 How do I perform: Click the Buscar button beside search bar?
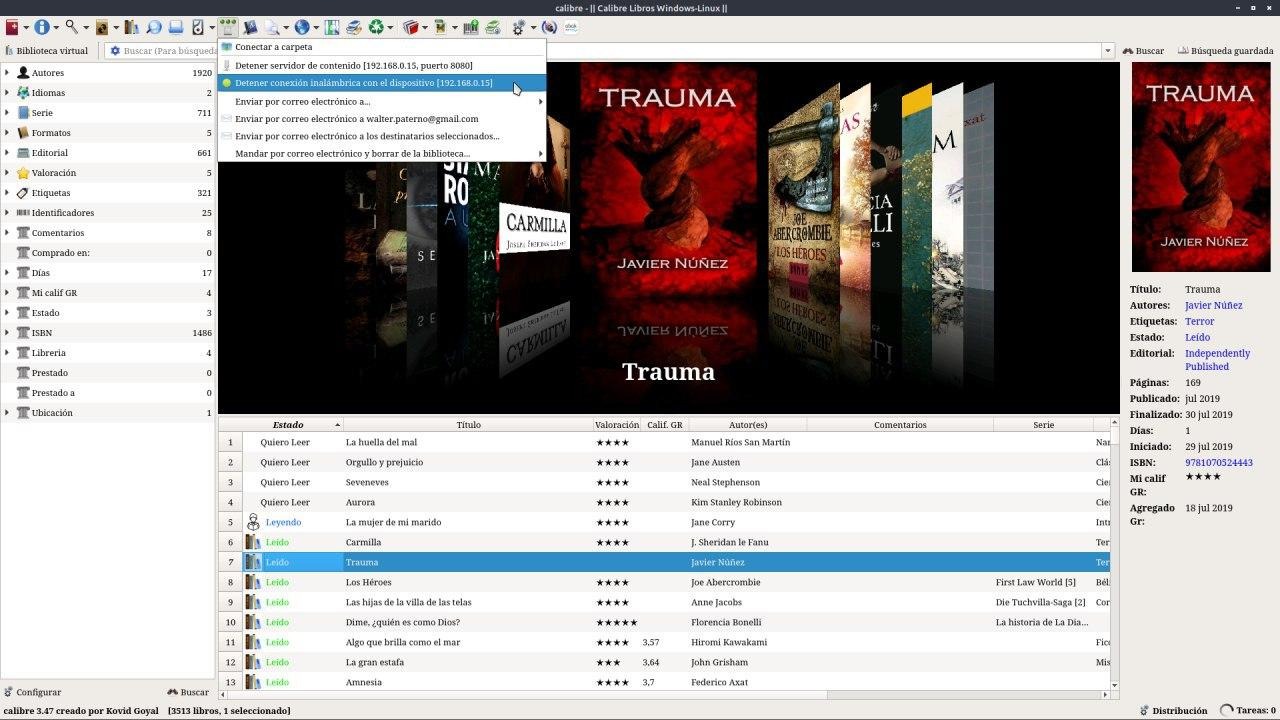click(1143, 51)
